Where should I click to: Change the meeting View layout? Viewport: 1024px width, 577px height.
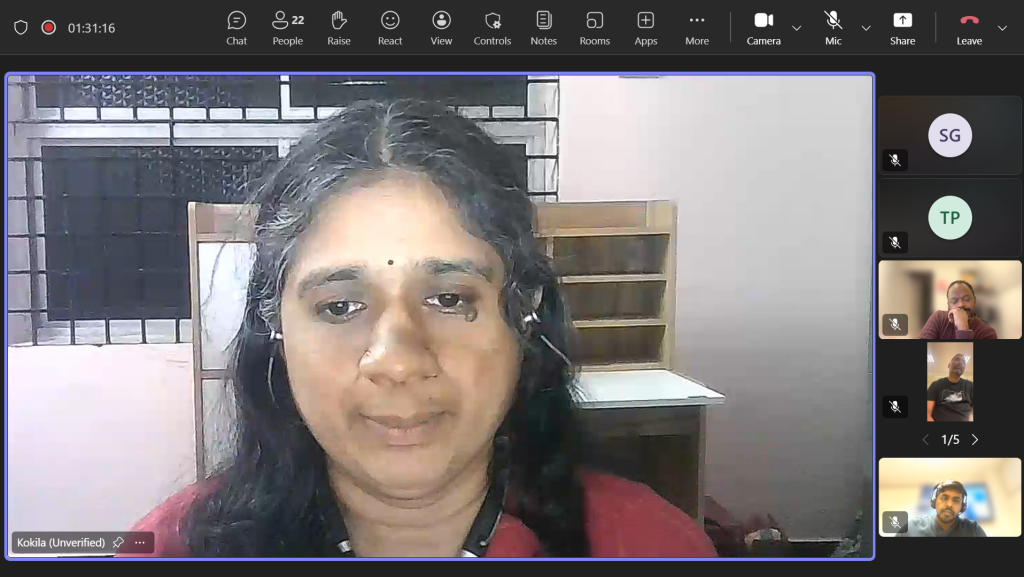[x=441, y=28]
